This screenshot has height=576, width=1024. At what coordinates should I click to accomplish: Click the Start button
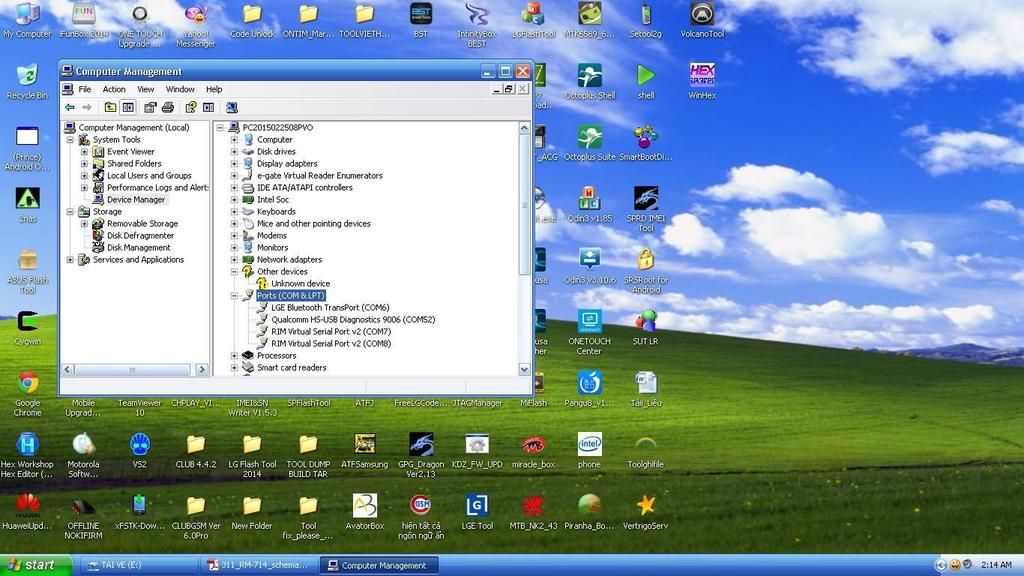click(34, 565)
